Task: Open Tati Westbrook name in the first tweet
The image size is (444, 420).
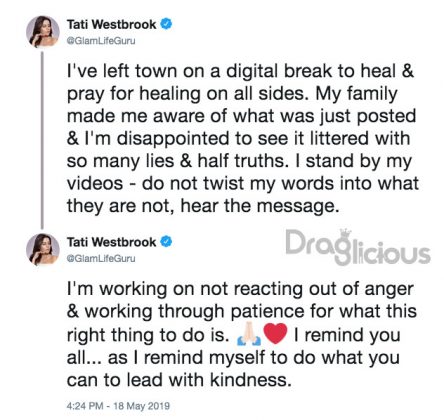Action: tap(111, 24)
